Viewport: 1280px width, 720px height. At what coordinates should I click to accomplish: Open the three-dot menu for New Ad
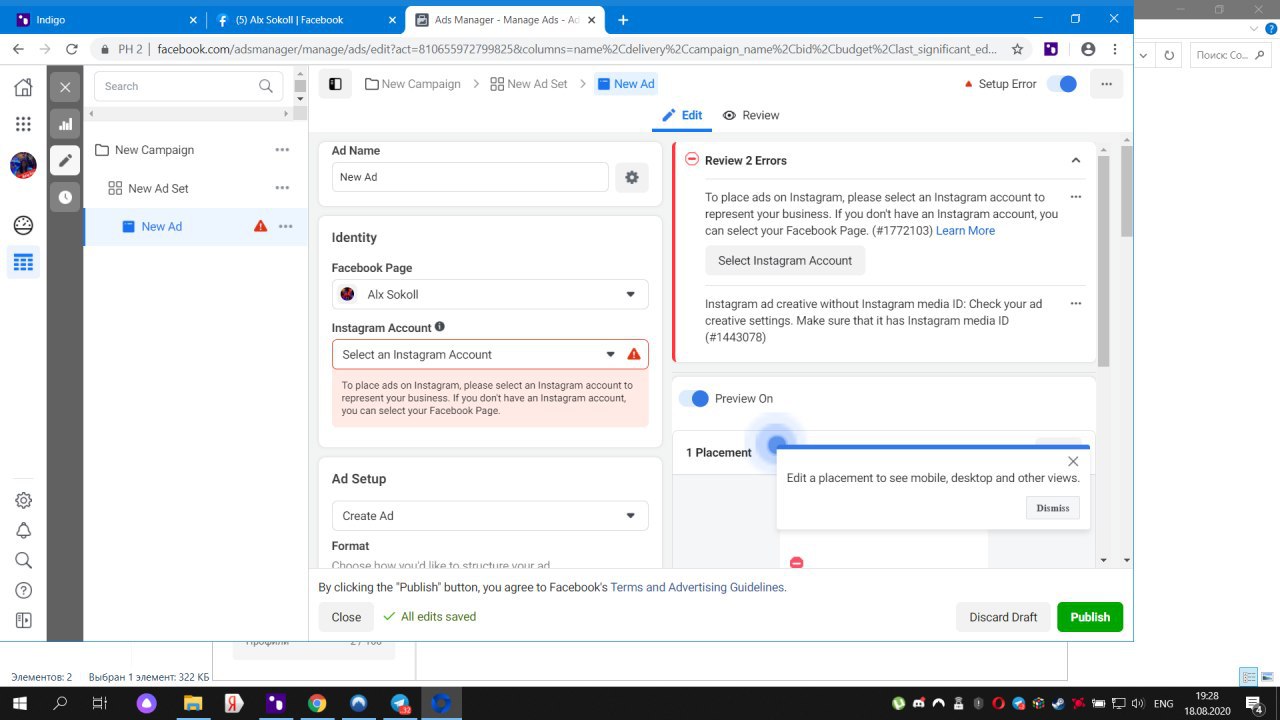[x=286, y=226]
